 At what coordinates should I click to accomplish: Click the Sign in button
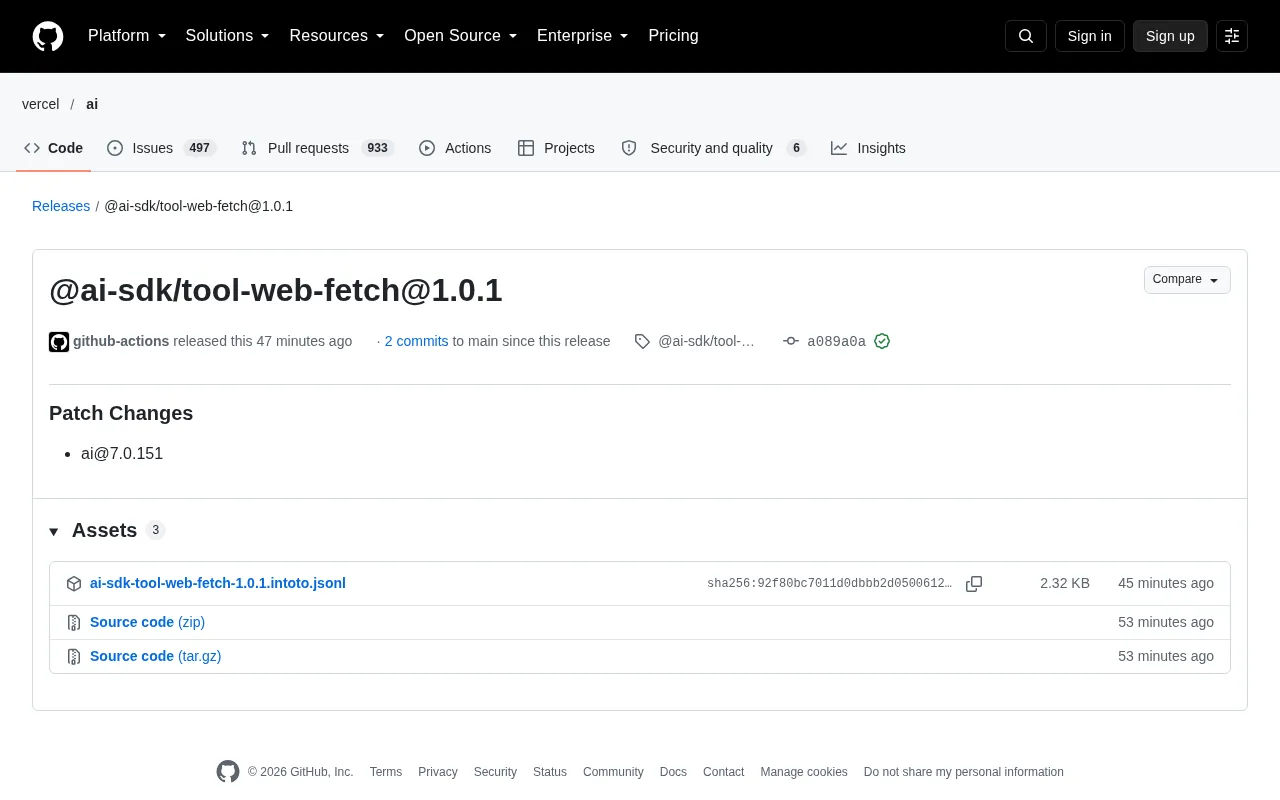1090,36
